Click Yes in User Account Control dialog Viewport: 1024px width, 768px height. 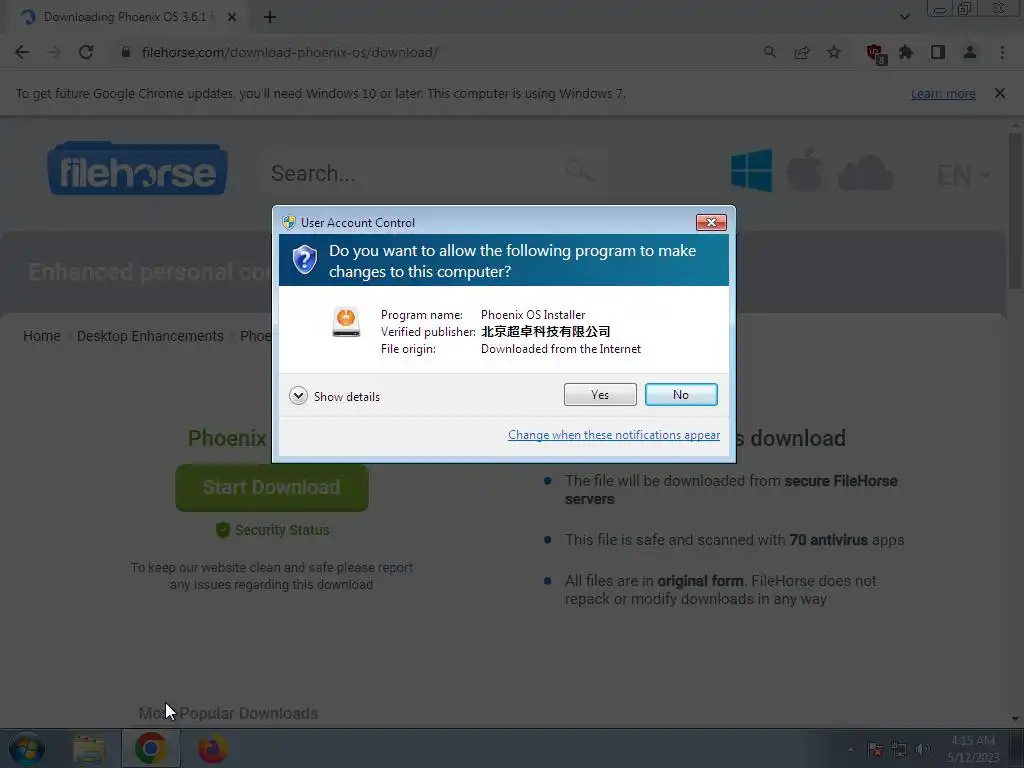(x=600, y=394)
